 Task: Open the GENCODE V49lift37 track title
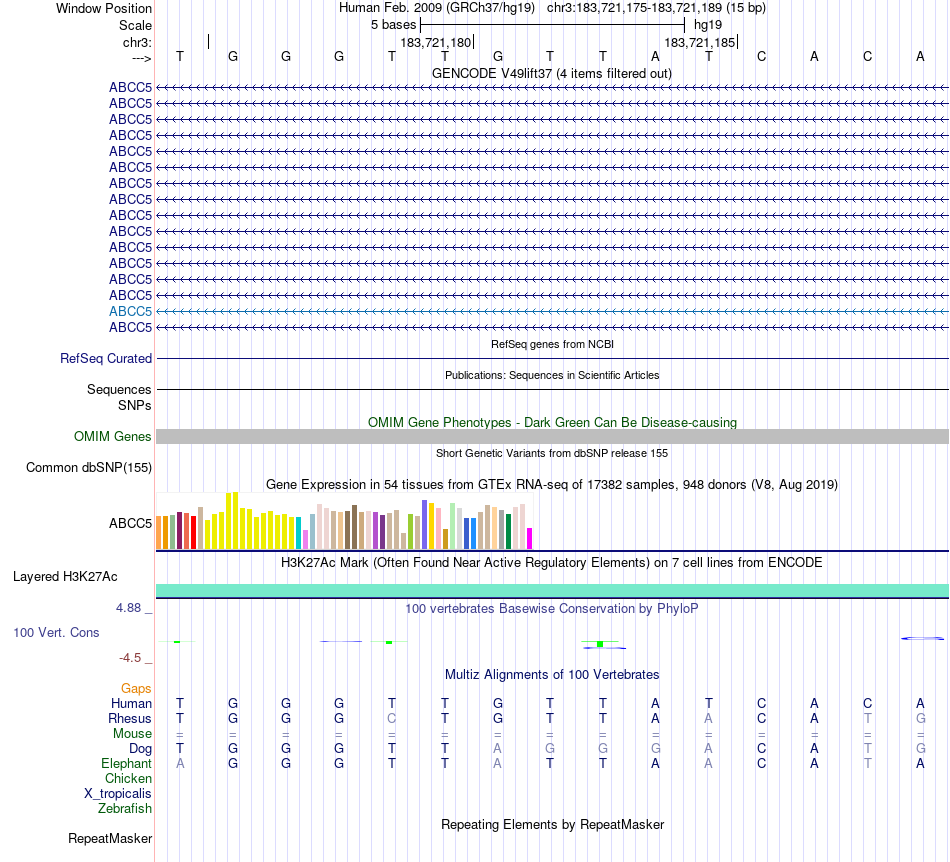click(552, 73)
